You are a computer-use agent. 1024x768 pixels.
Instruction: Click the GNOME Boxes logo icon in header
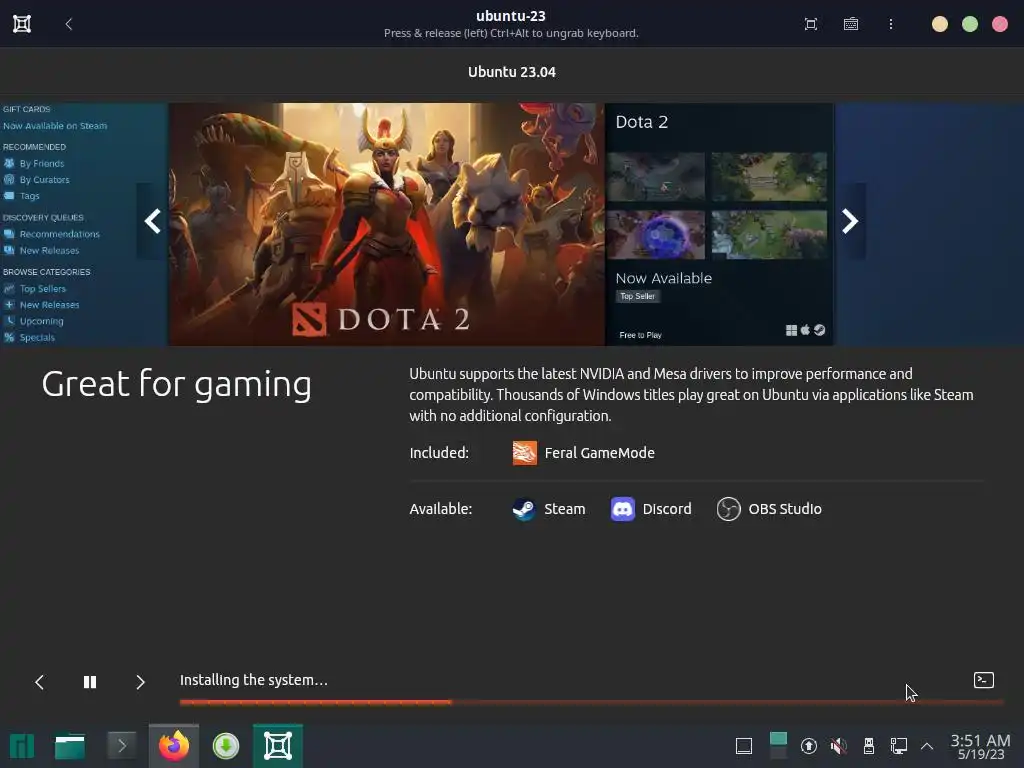(22, 24)
